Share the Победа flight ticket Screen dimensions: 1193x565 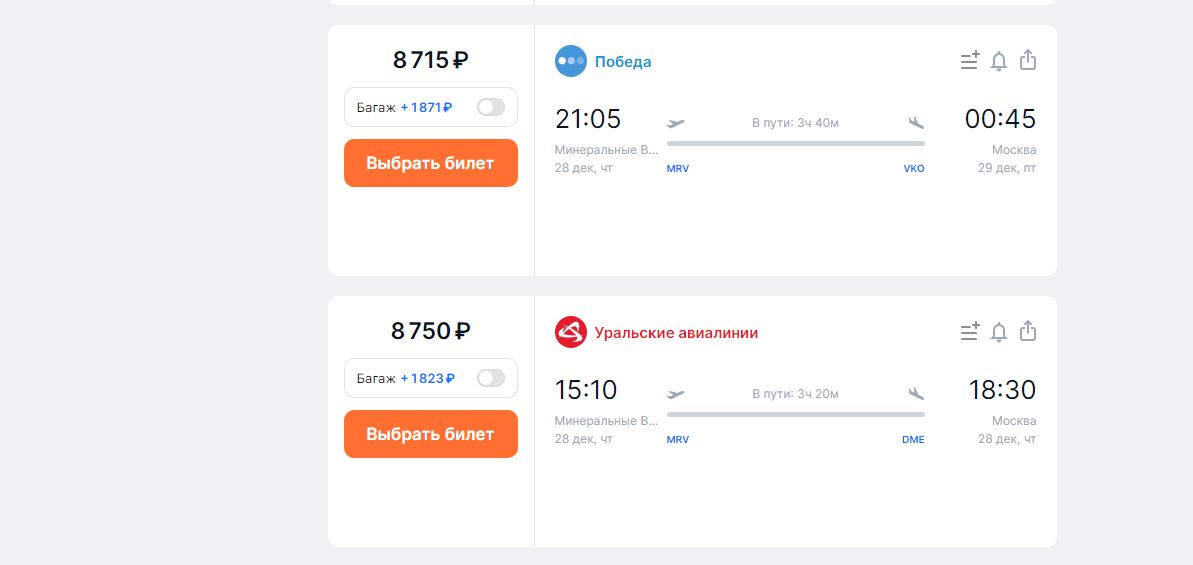click(1027, 61)
